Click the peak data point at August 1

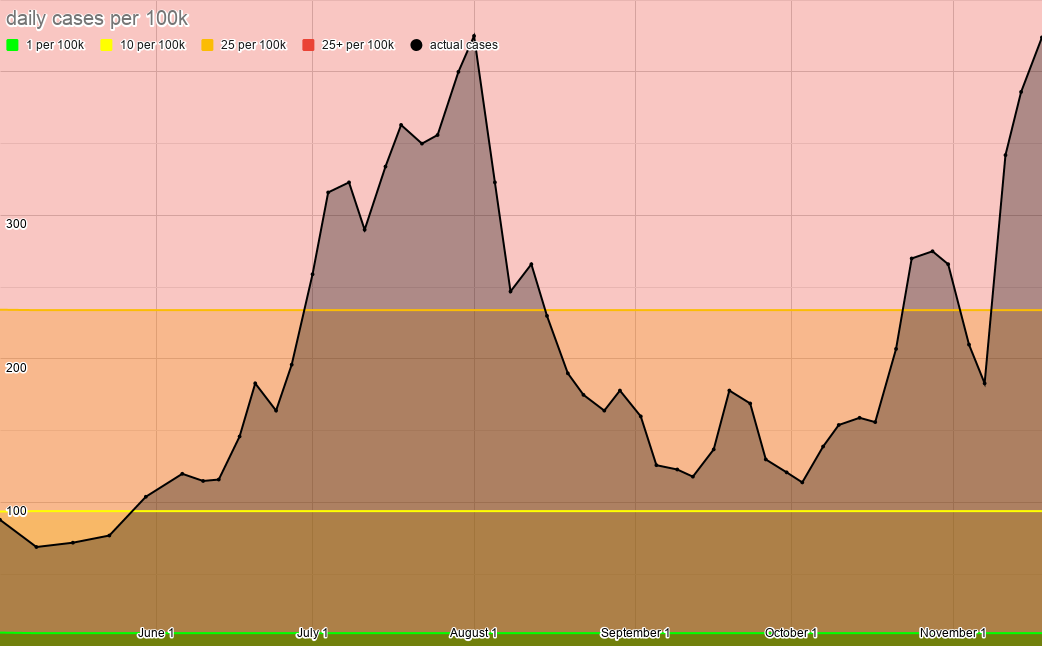pos(474,36)
